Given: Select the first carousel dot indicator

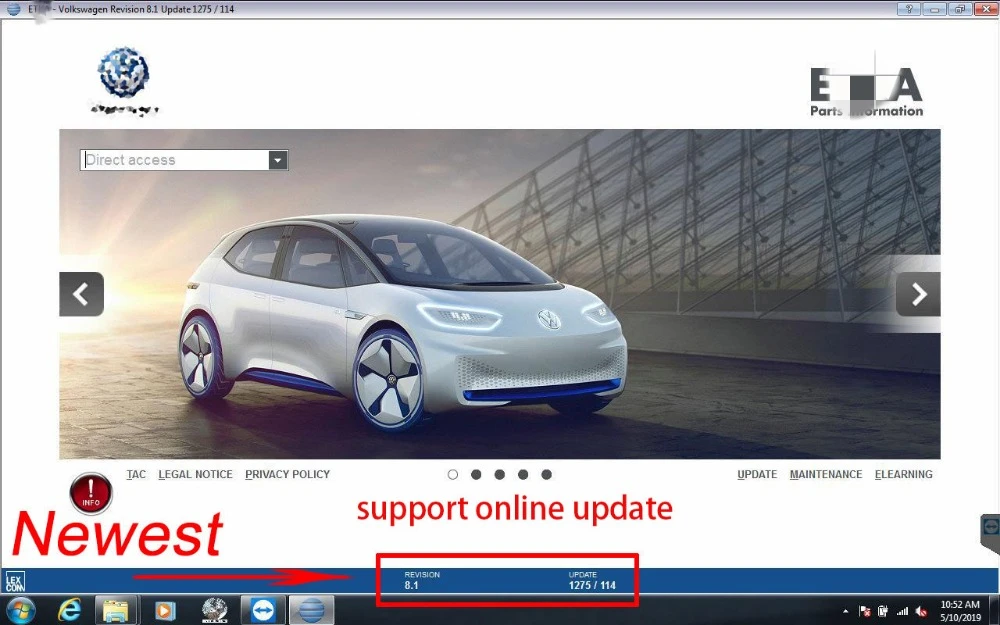Looking at the screenshot, I should coord(453,474).
